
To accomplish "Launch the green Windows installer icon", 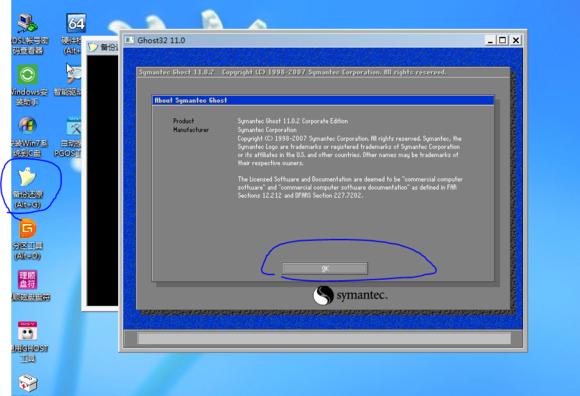I will point(28,75).
